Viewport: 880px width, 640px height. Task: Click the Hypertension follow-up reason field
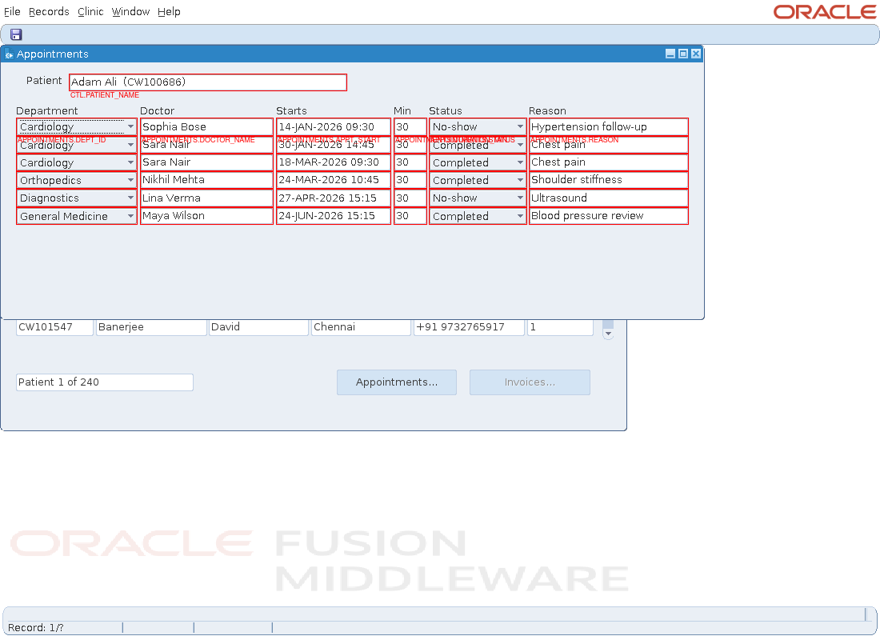coord(608,127)
